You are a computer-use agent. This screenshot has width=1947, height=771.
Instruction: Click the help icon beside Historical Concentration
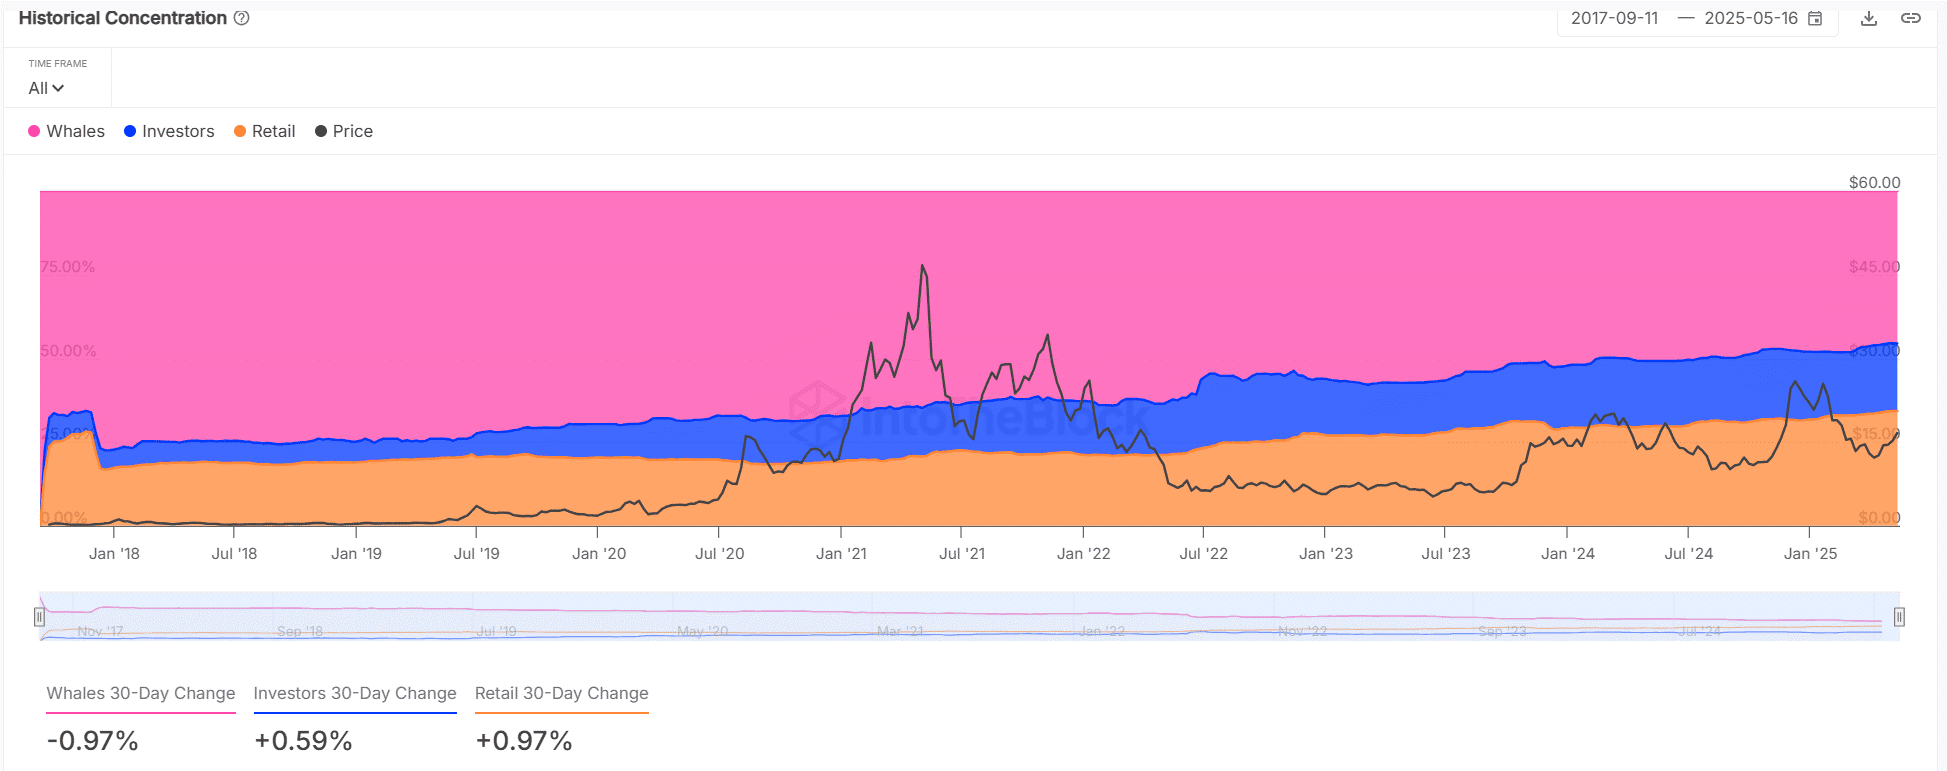tap(241, 18)
